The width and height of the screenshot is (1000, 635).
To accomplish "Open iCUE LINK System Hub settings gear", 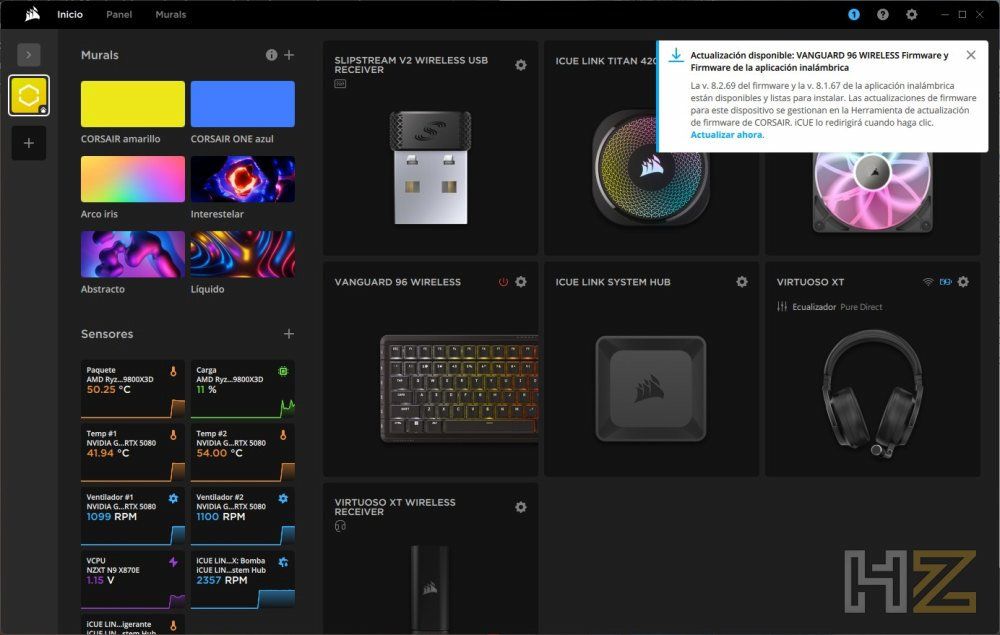I will tap(742, 282).
